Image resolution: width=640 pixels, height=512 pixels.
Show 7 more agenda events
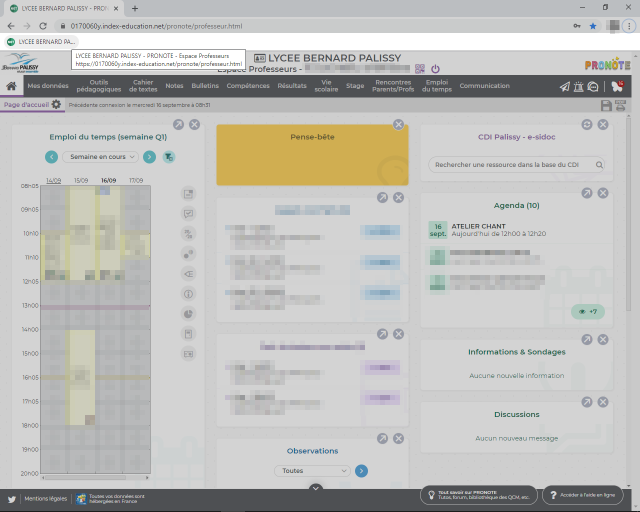588,311
